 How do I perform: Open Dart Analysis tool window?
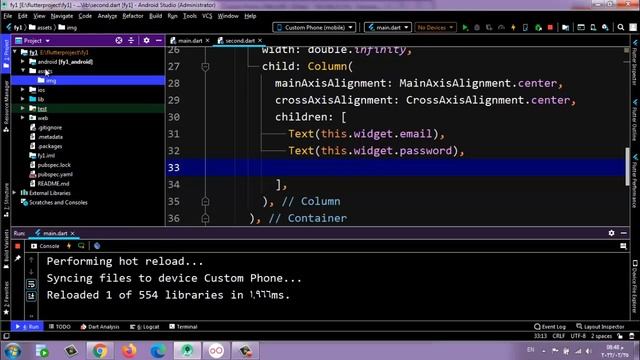pos(100,327)
